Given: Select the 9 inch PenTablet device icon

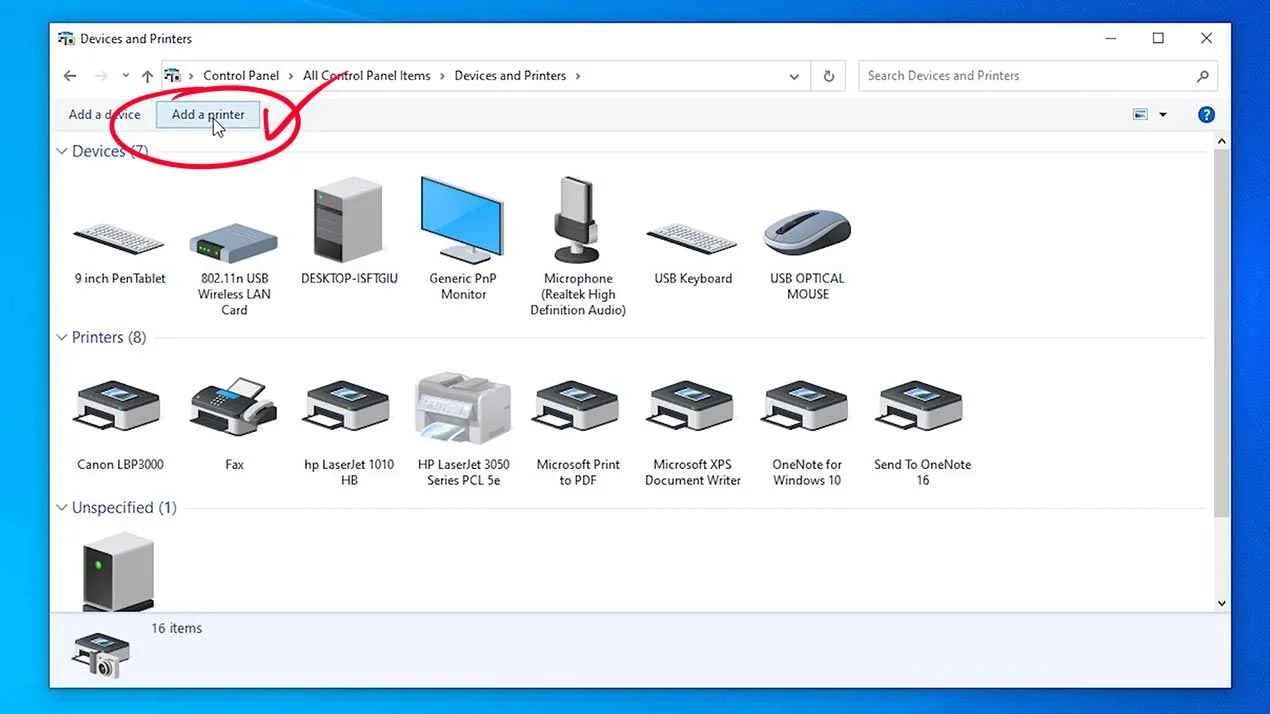Looking at the screenshot, I should pos(119,238).
